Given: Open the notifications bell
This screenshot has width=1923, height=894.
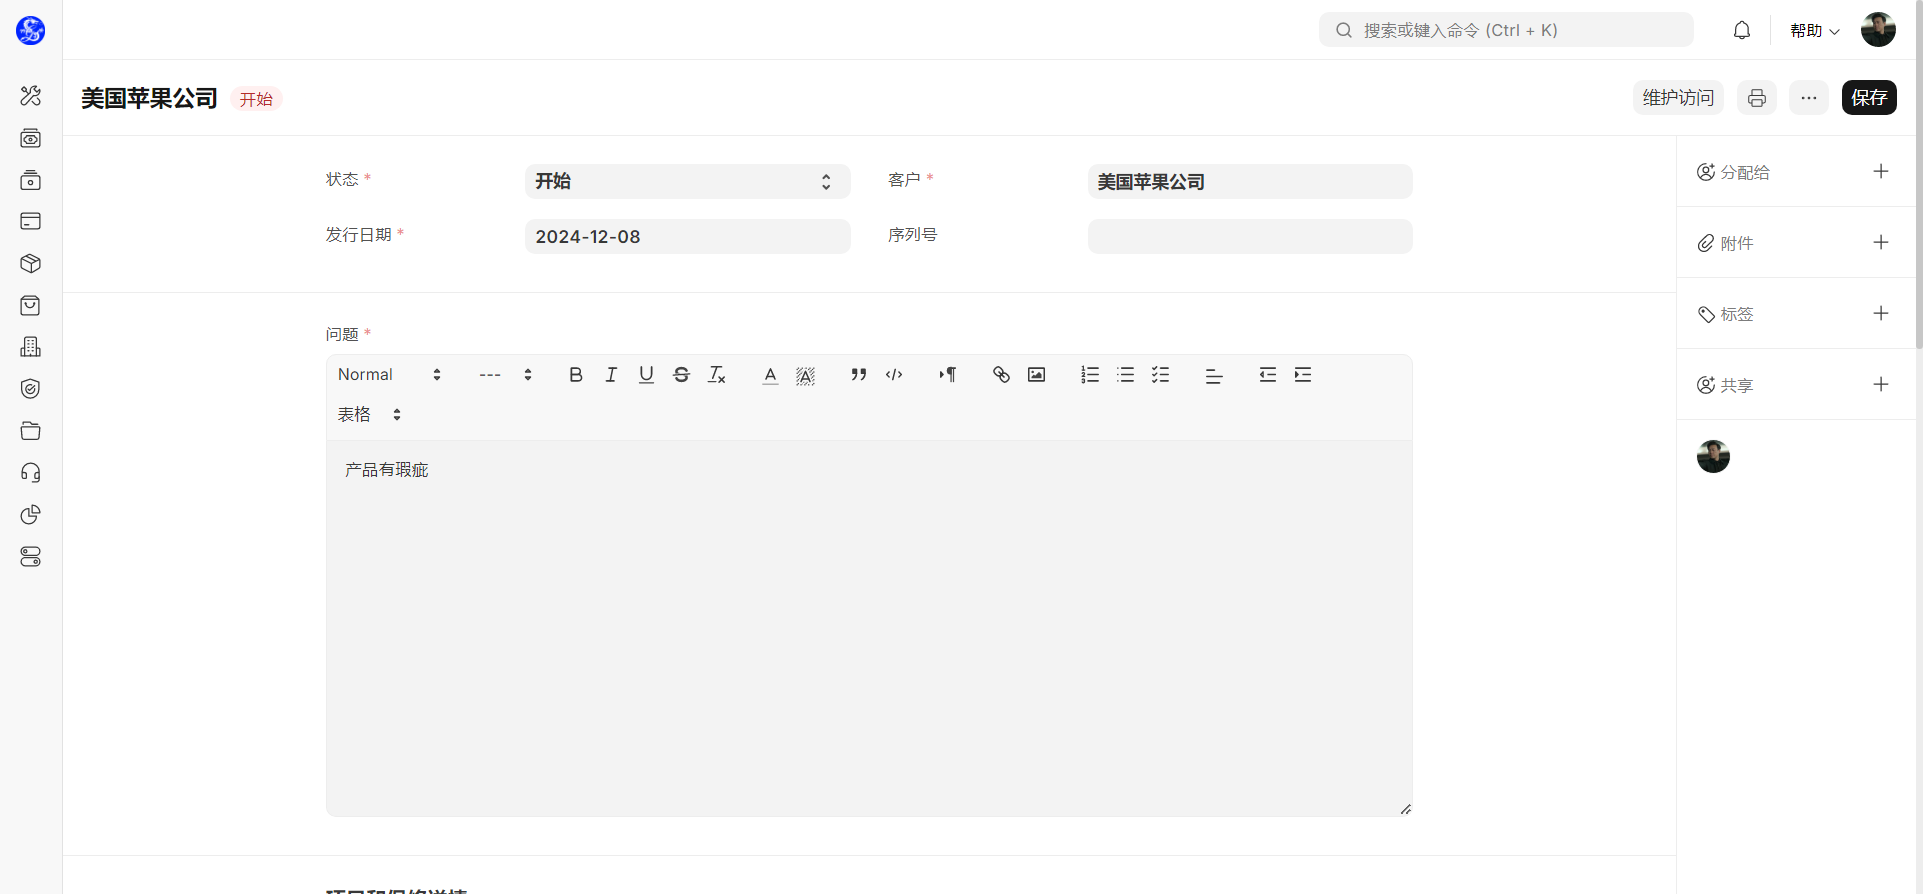Looking at the screenshot, I should click(1742, 30).
